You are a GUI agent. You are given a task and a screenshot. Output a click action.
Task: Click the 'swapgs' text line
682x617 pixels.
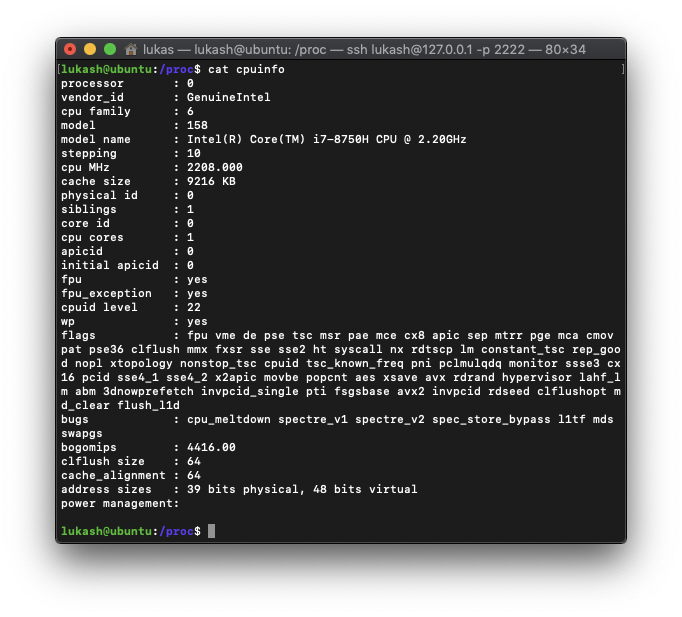pyautogui.click(x=82, y=434)
